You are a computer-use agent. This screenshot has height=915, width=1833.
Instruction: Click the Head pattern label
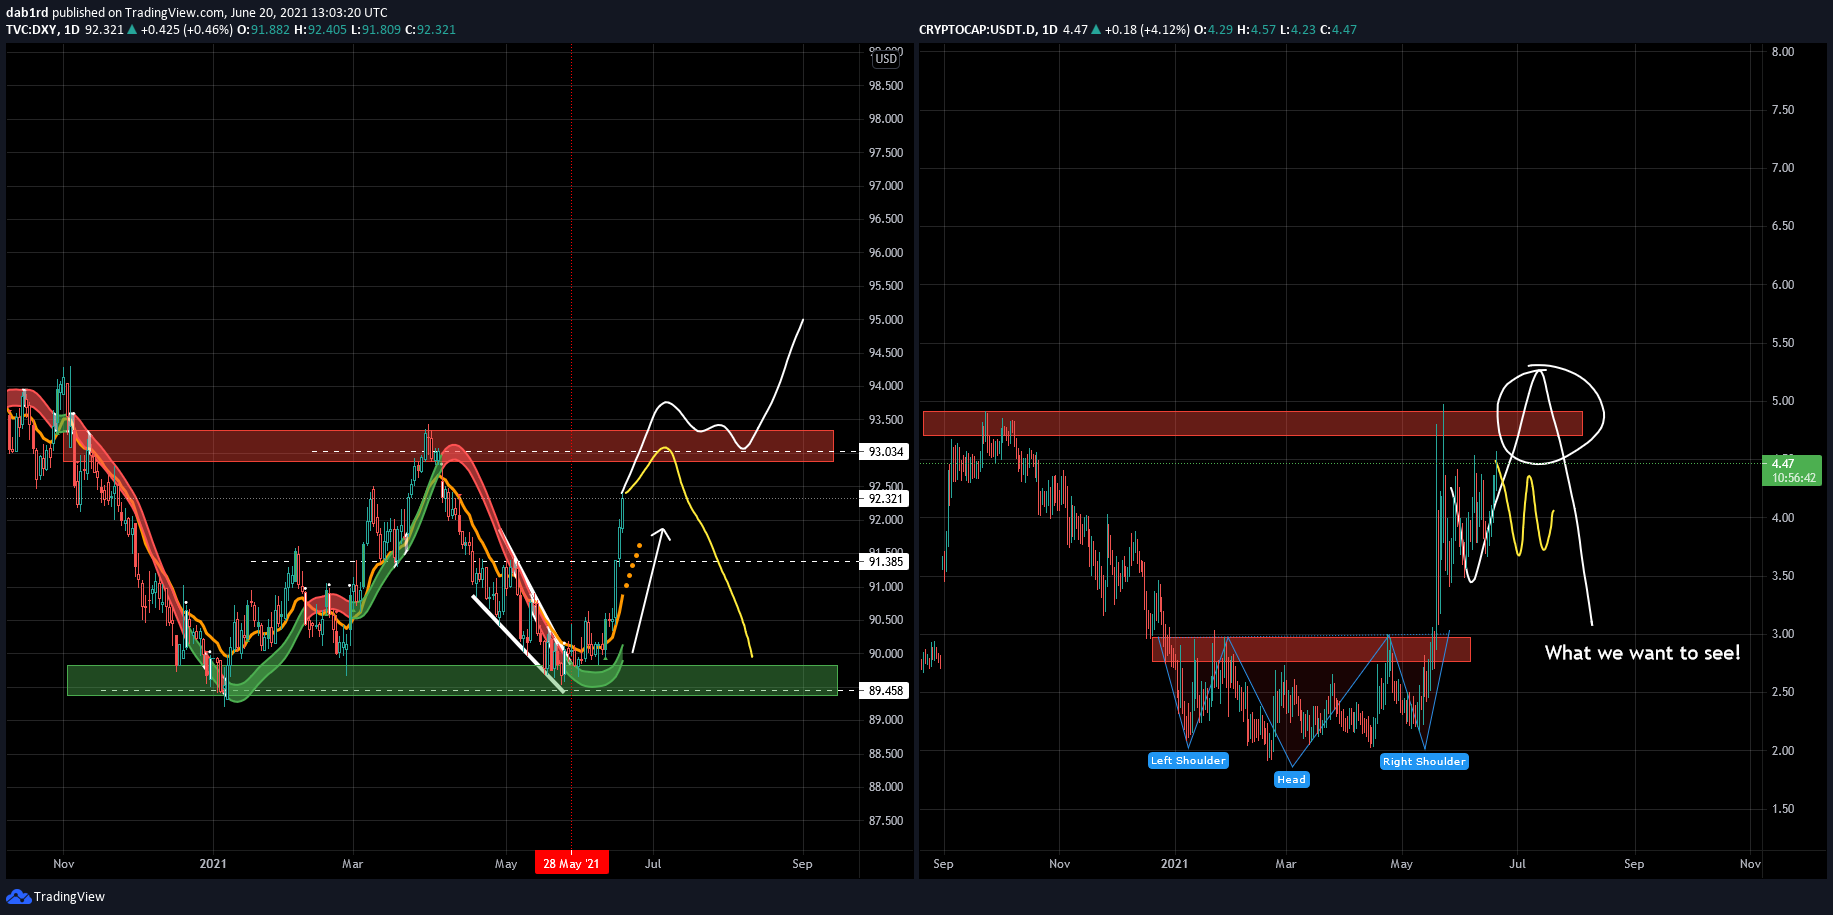[x=1291, y=780]
